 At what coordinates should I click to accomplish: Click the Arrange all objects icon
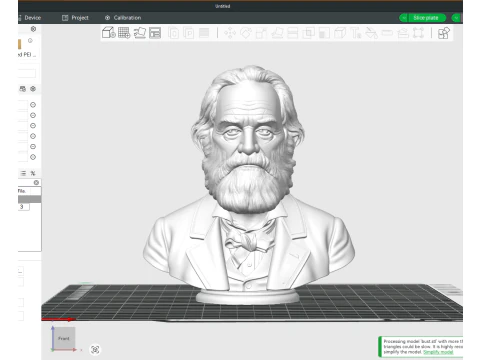[x=155, y=33]
